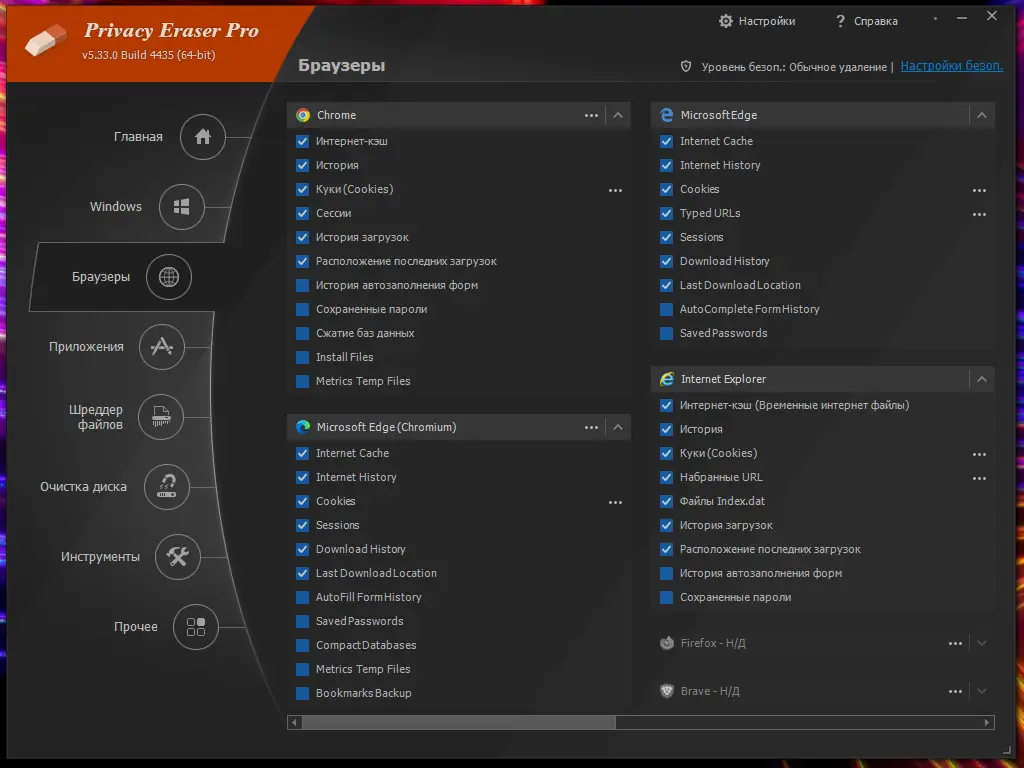
Task: Switch to the Браузеры tab
Action: [168, 277]
